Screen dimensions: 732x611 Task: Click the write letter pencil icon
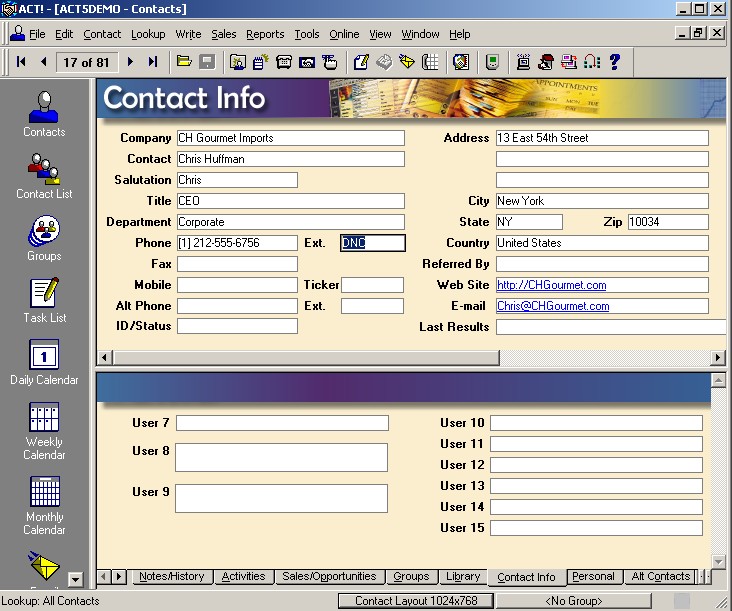(x=361, y=62)
